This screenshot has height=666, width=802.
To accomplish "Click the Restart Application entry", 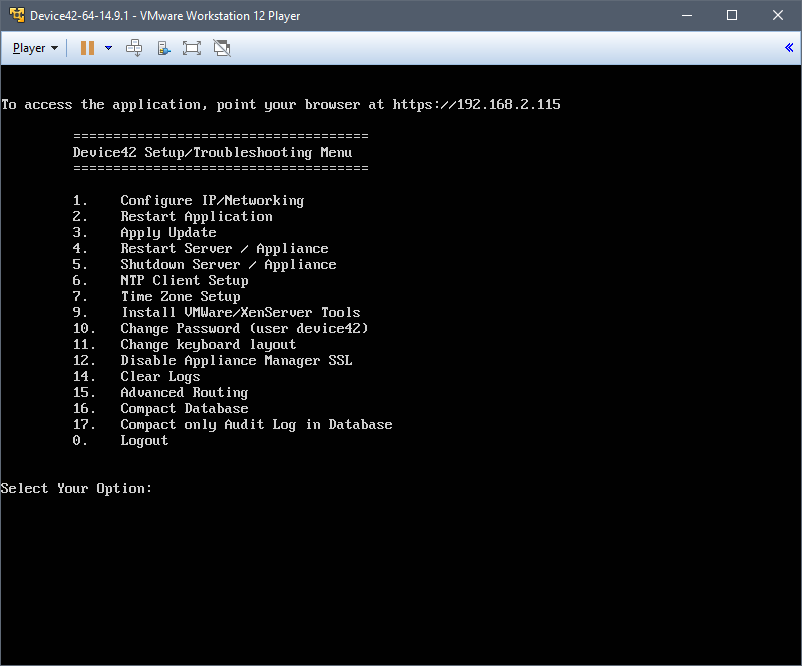I will point(196,216).
